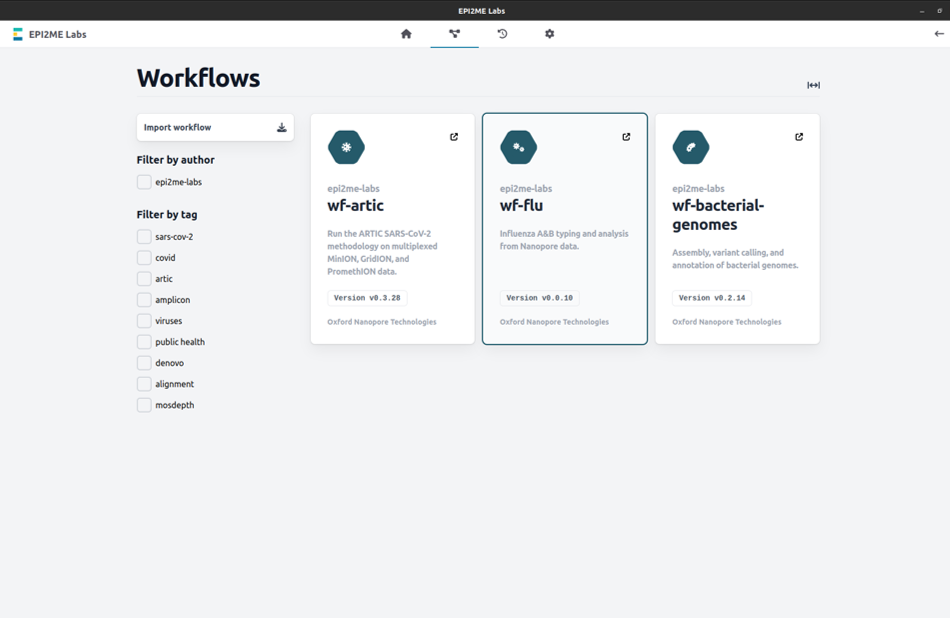
Task: Check the covid tag filter
Action: pyautogui.click(x=144, y=258)
